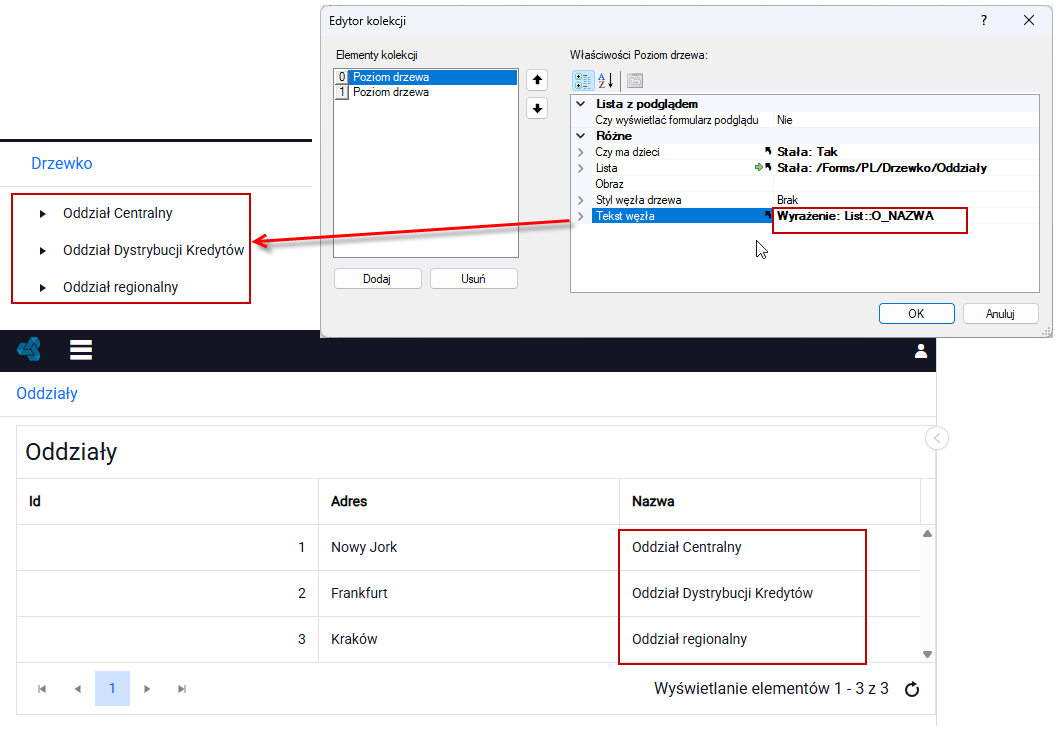Move collection element down with arrow button
1060x730 pixels.
(537, 108)
